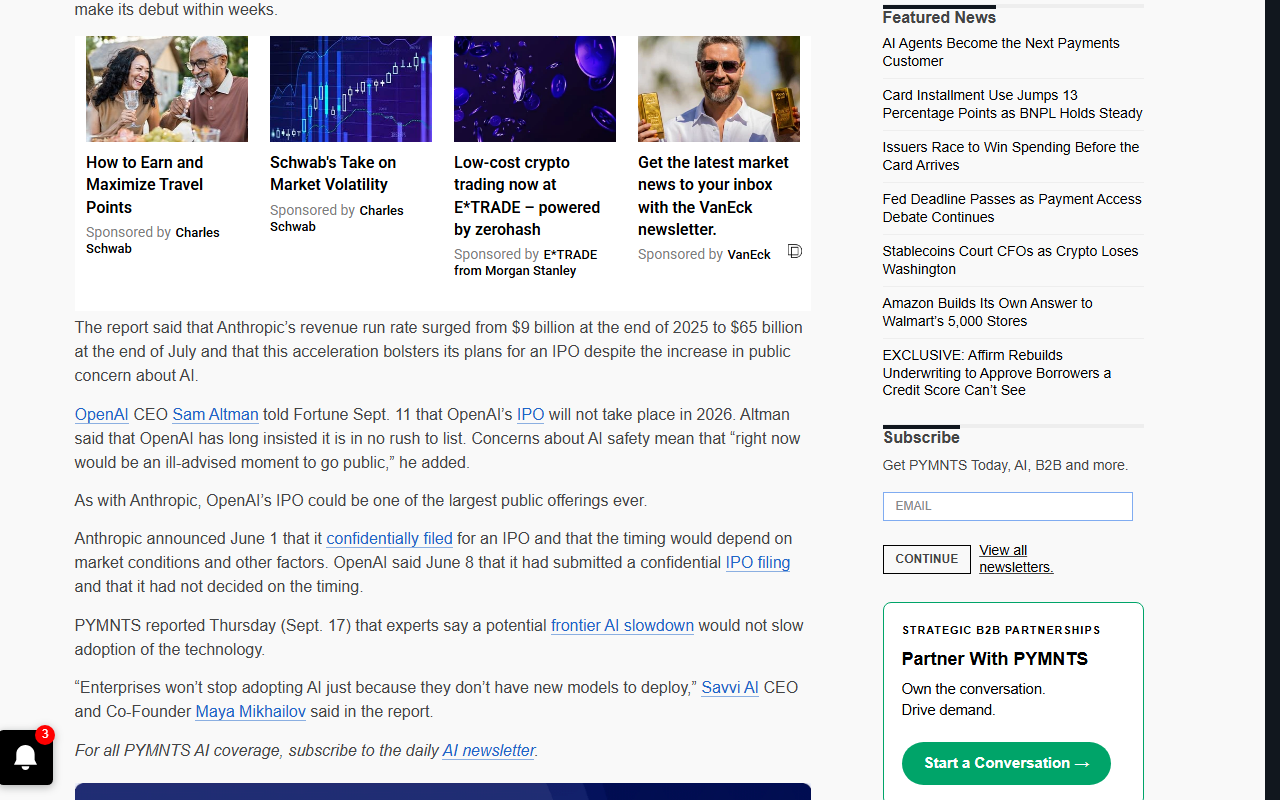
Task: Open the 'IPO filing' link
Action: pos(757,562)
